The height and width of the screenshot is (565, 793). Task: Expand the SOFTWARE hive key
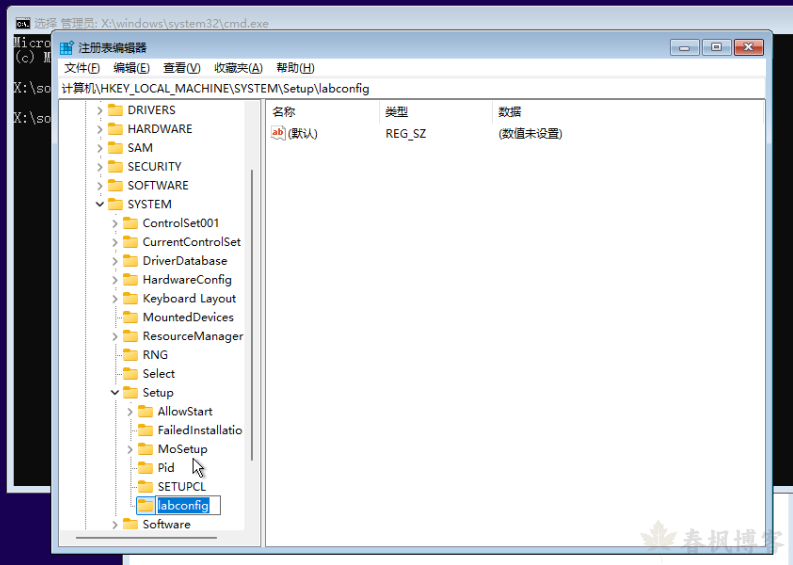point(100,186)
